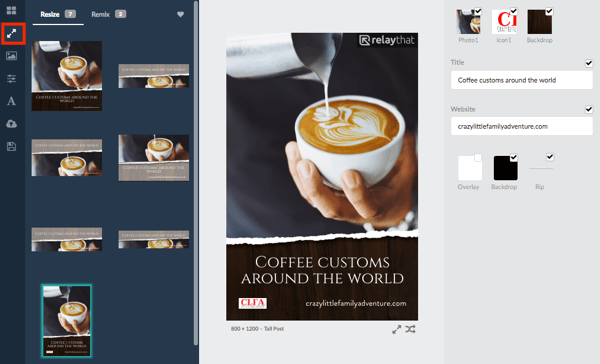Select the wood Backdrop thumbnail
The width and height of the screenshot is (600, 364).
540,22
